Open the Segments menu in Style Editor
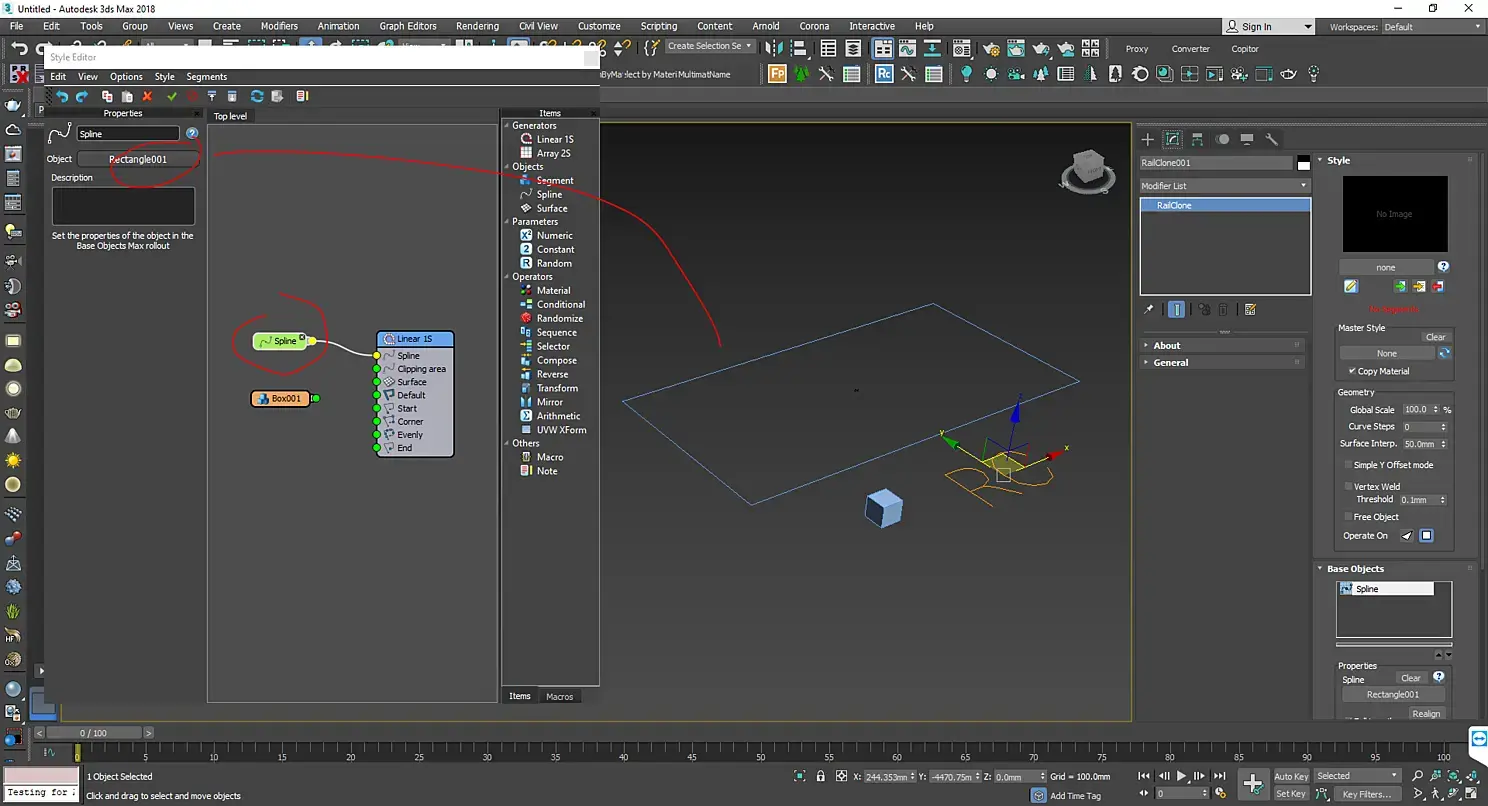This screenshot has height=806, width=1488. tap(206, 77)
